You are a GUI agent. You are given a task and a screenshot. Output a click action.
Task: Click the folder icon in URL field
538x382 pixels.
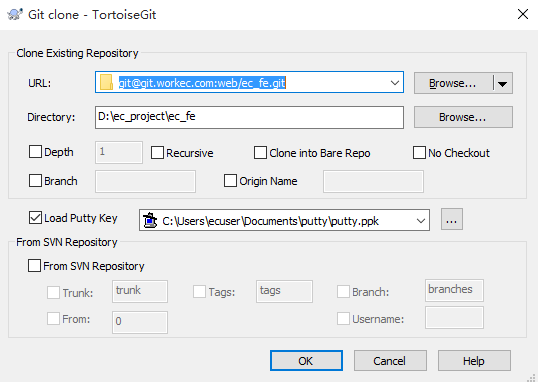tap(106, 82)
